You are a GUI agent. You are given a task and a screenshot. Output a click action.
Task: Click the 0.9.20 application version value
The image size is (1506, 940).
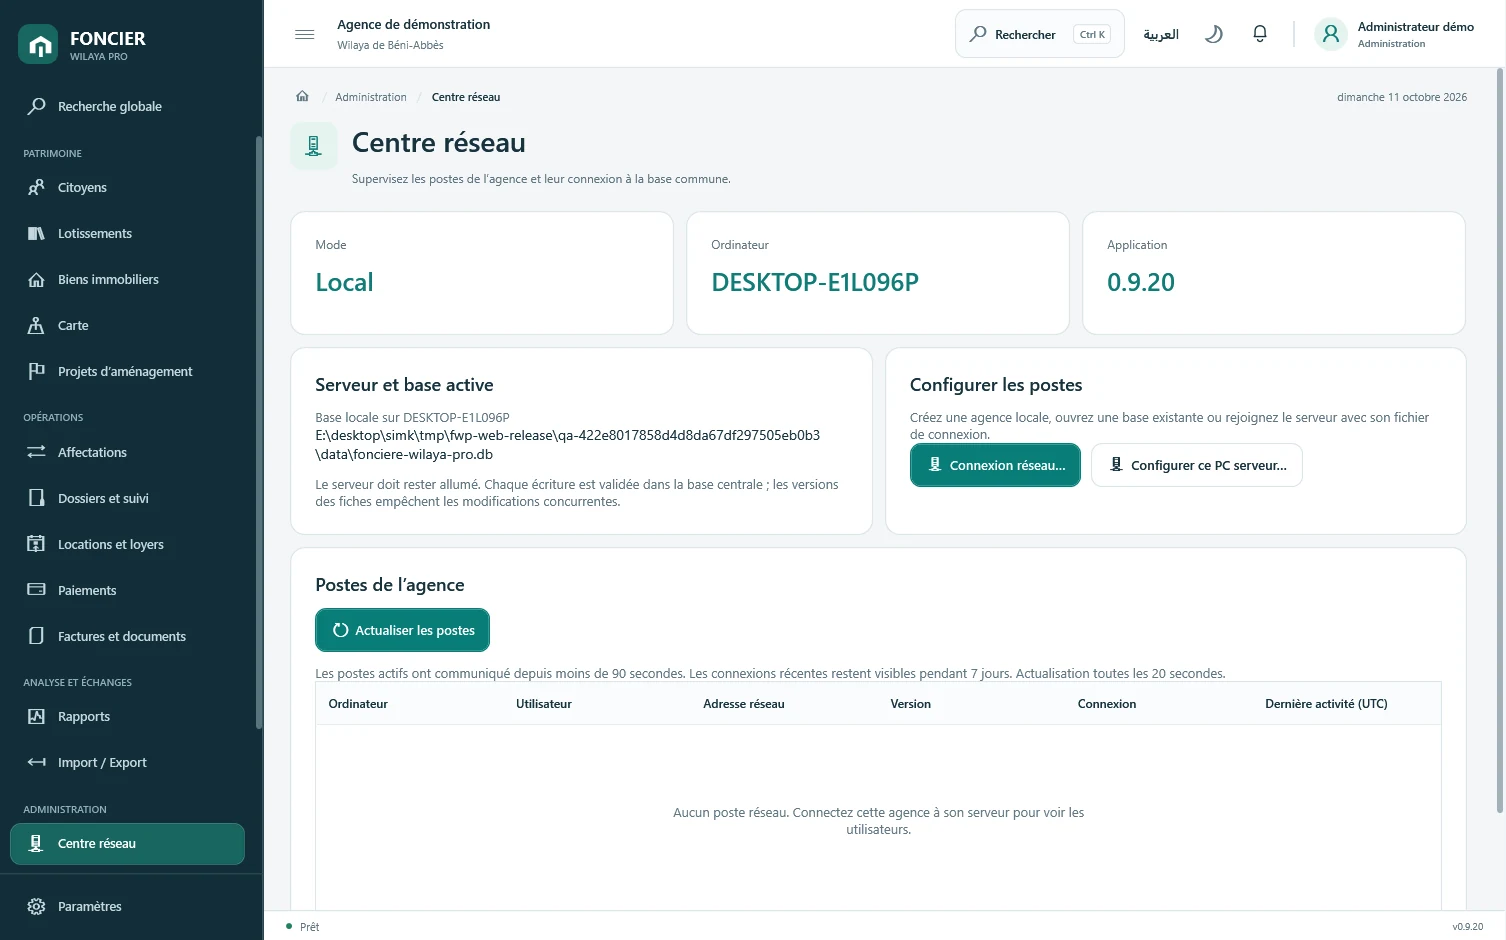[1141, 283]
